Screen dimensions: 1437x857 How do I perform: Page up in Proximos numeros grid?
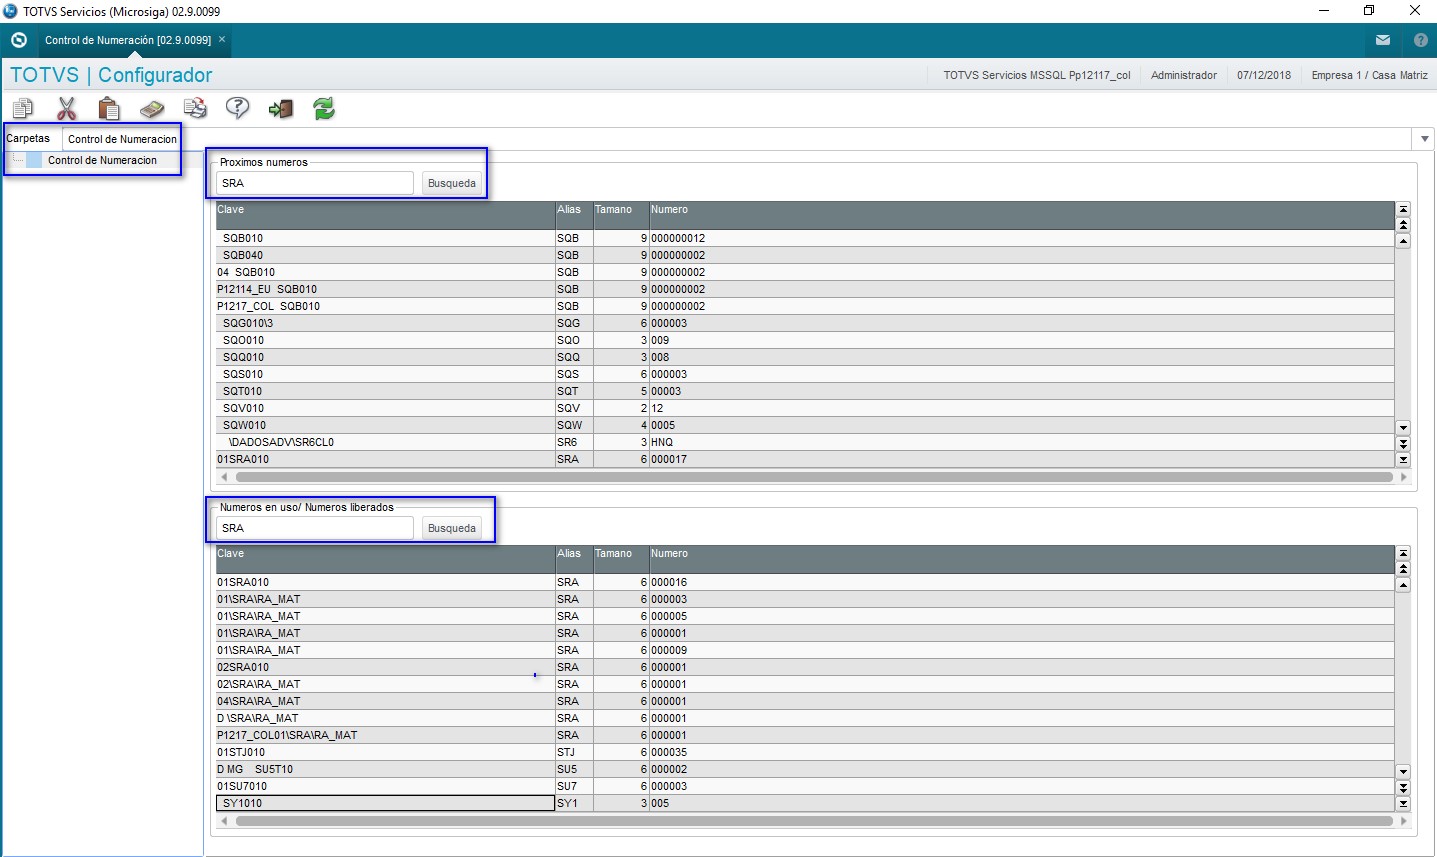1403,225
